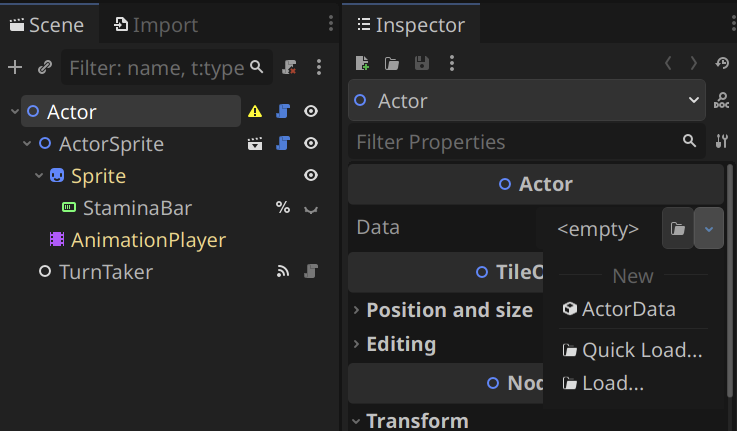Click the Inspector history icon

[723, 64]
